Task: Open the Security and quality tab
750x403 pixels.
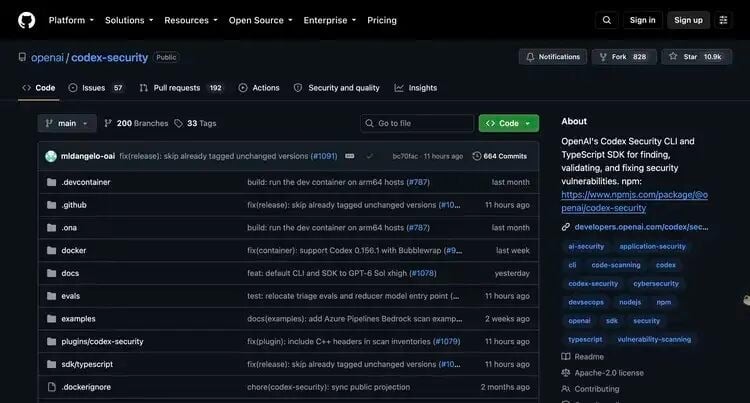Action: tap(337, 88)
